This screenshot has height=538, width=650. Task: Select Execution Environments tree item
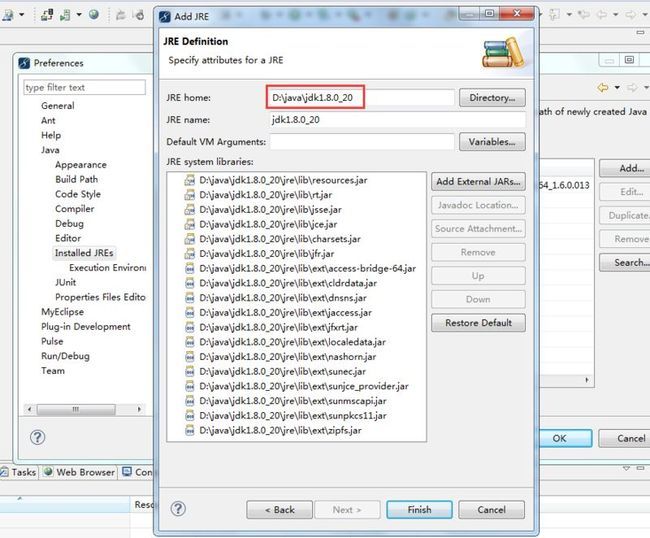click(x=107, y=268)
